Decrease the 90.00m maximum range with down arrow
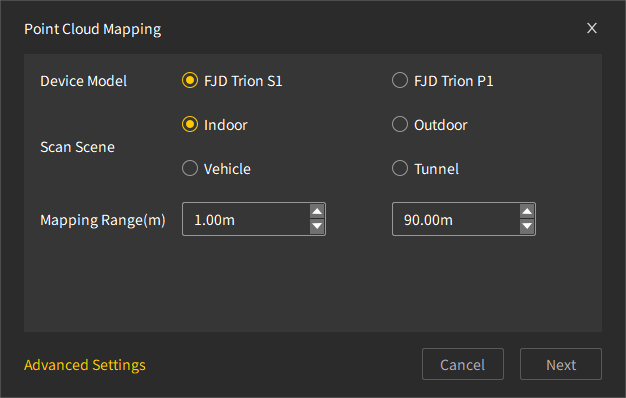626x398 pixels. pos(527,226)
